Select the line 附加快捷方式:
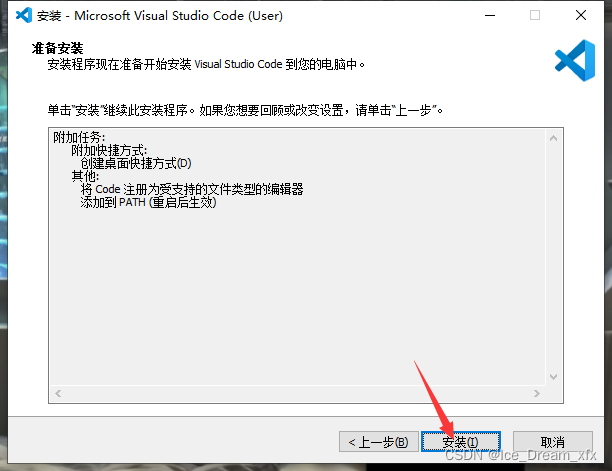The height and width of the screenshot is (471, 612). [109, 150]
